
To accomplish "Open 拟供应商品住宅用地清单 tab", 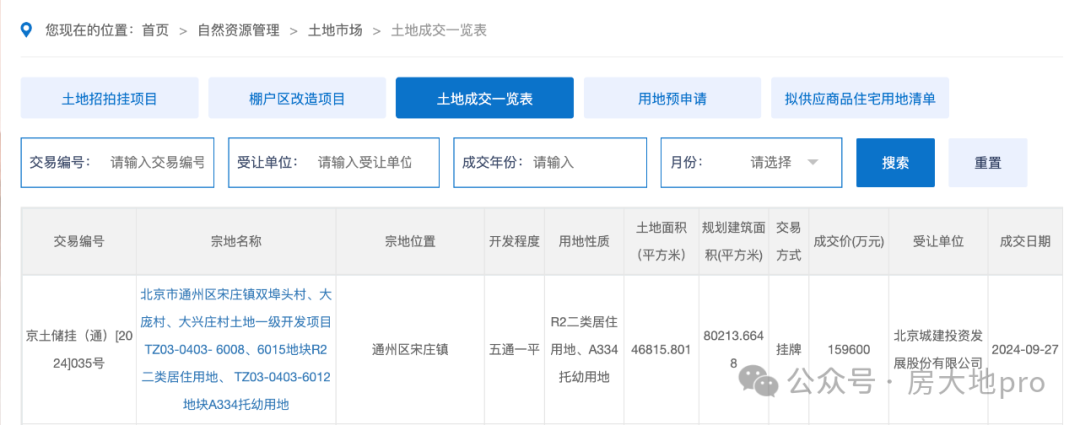I will (860, 98).
